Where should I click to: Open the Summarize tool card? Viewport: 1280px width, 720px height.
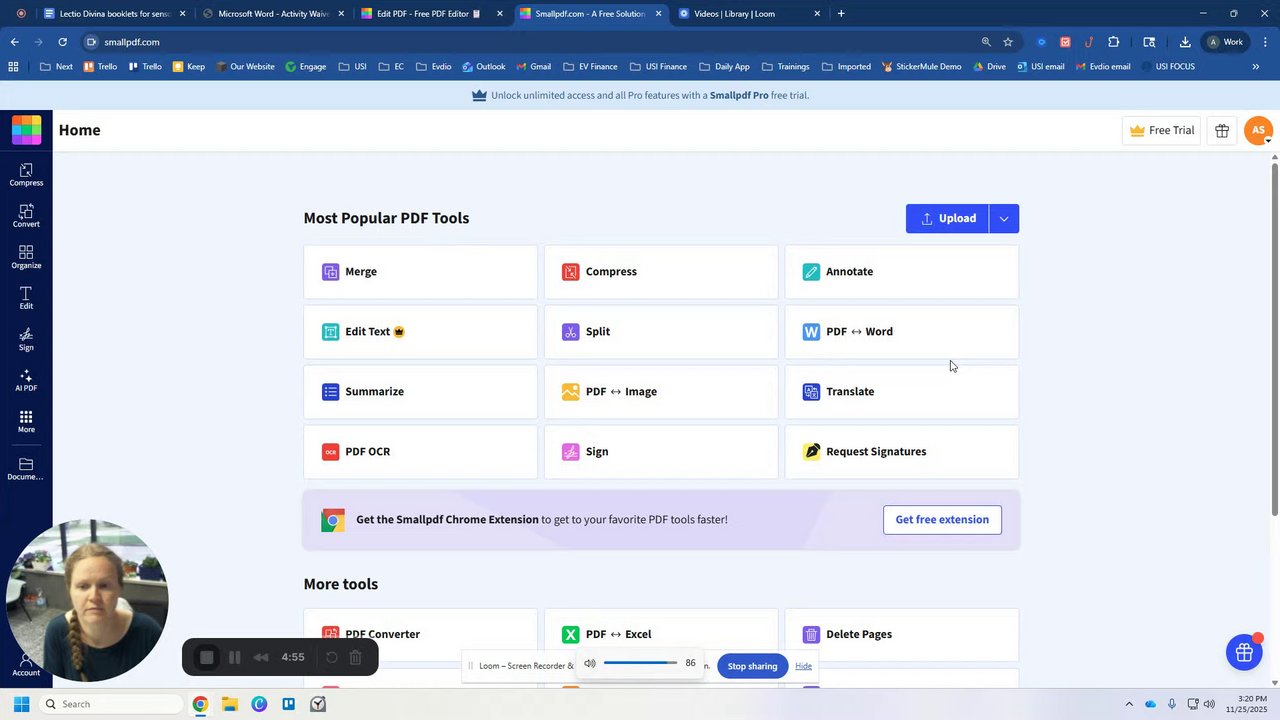pyautogui.click(x=420, y=392)
